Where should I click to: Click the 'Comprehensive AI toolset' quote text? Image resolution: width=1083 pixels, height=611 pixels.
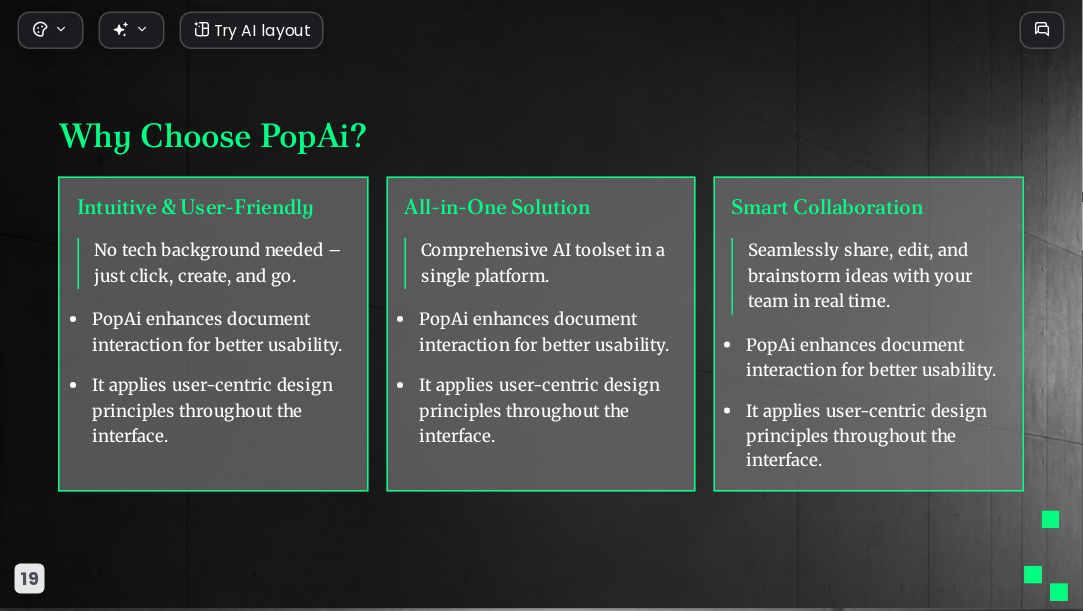point(543,263)
